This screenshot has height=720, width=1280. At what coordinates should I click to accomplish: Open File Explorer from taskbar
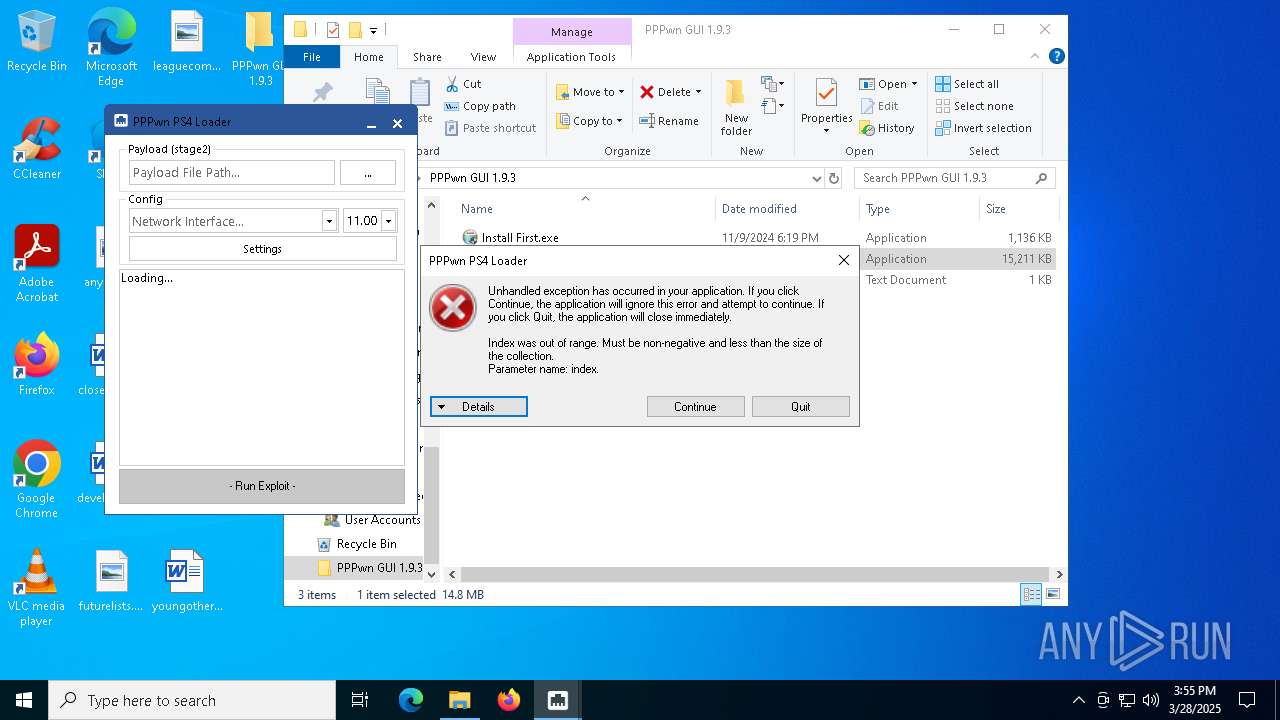click(459, 700)
